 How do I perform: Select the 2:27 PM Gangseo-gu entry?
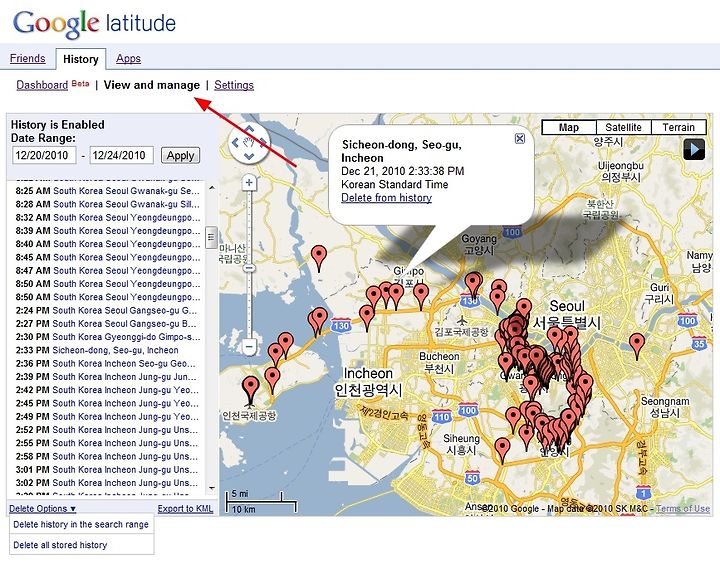107,323
